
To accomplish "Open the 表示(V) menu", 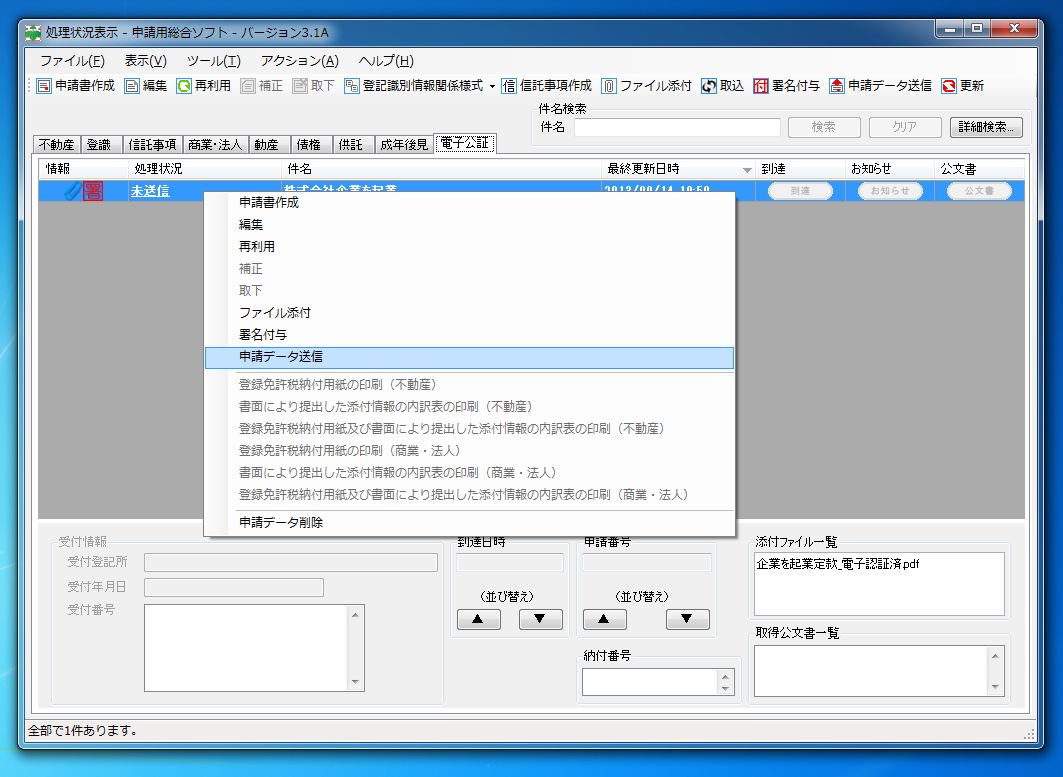I will pos(145,61).
